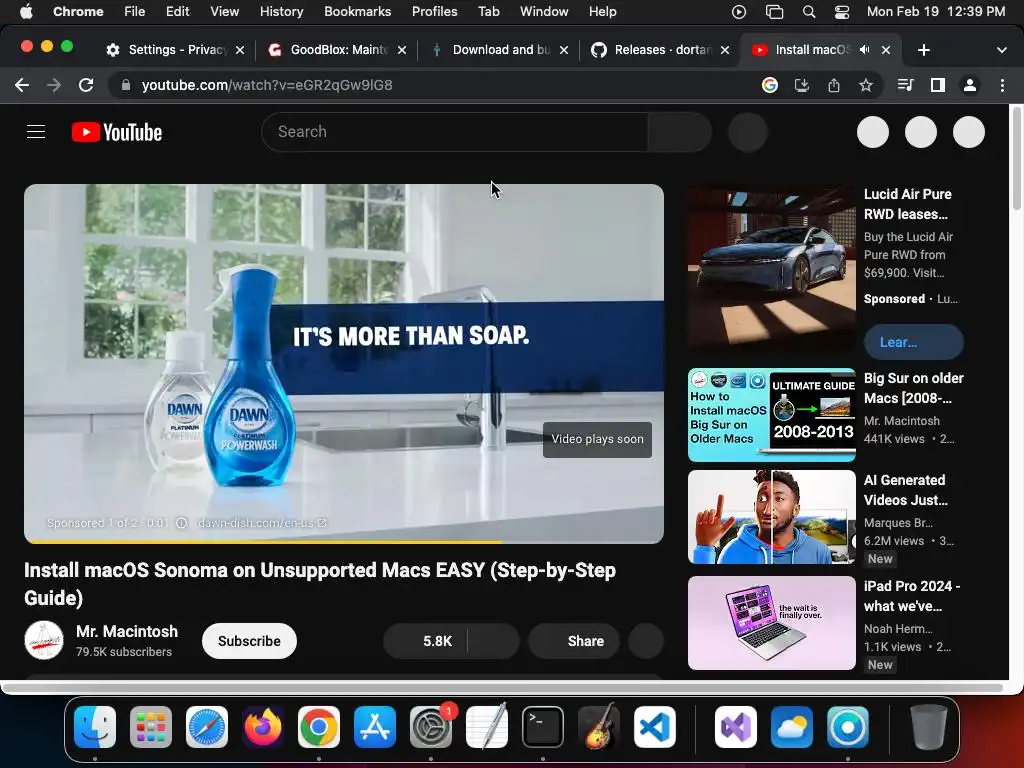Share this page via address bar icon

click(x=834, y=85)
